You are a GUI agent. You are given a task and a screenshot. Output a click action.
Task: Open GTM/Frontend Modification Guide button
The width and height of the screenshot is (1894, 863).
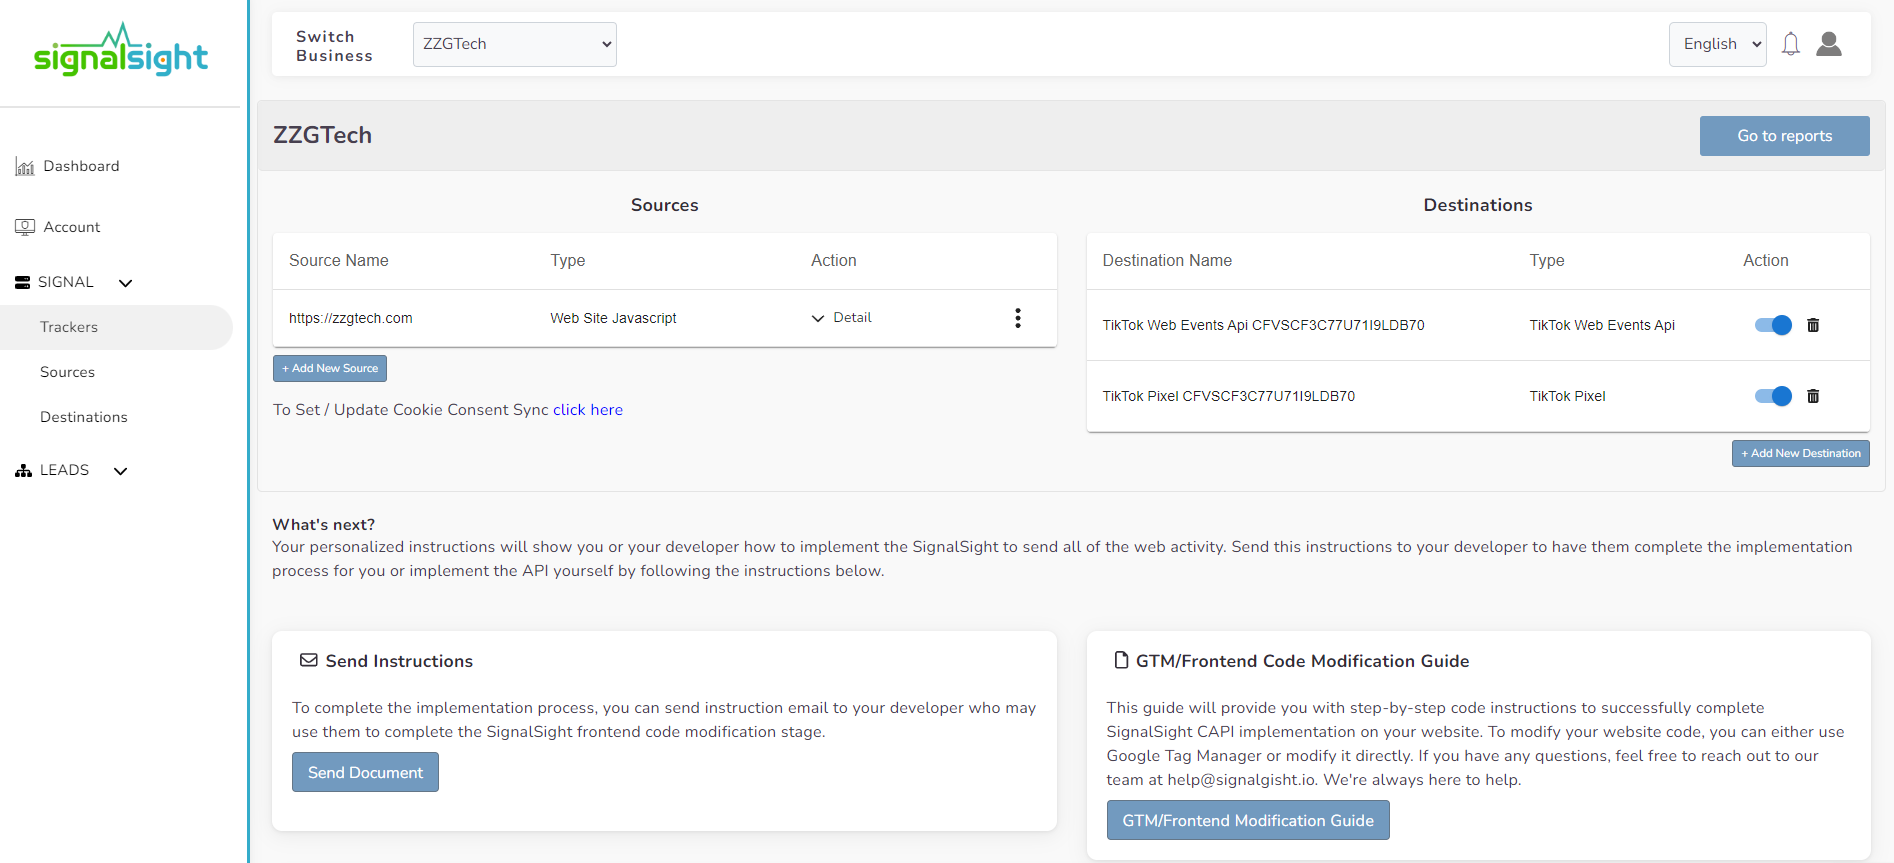pyautogui.click(x=1248, y=820)
